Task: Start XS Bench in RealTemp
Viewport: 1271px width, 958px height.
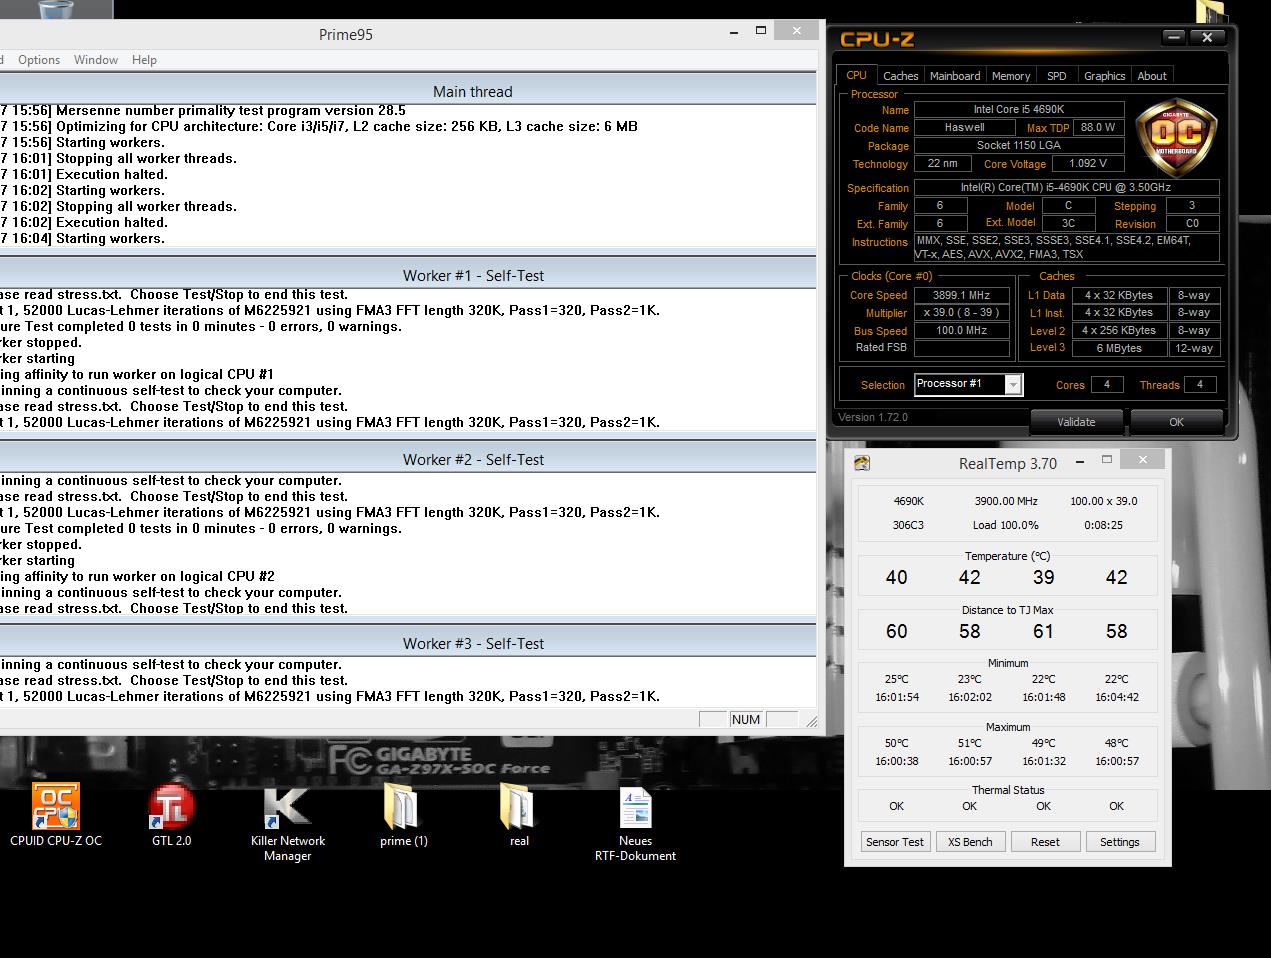Action: click(x=970, y=842)
